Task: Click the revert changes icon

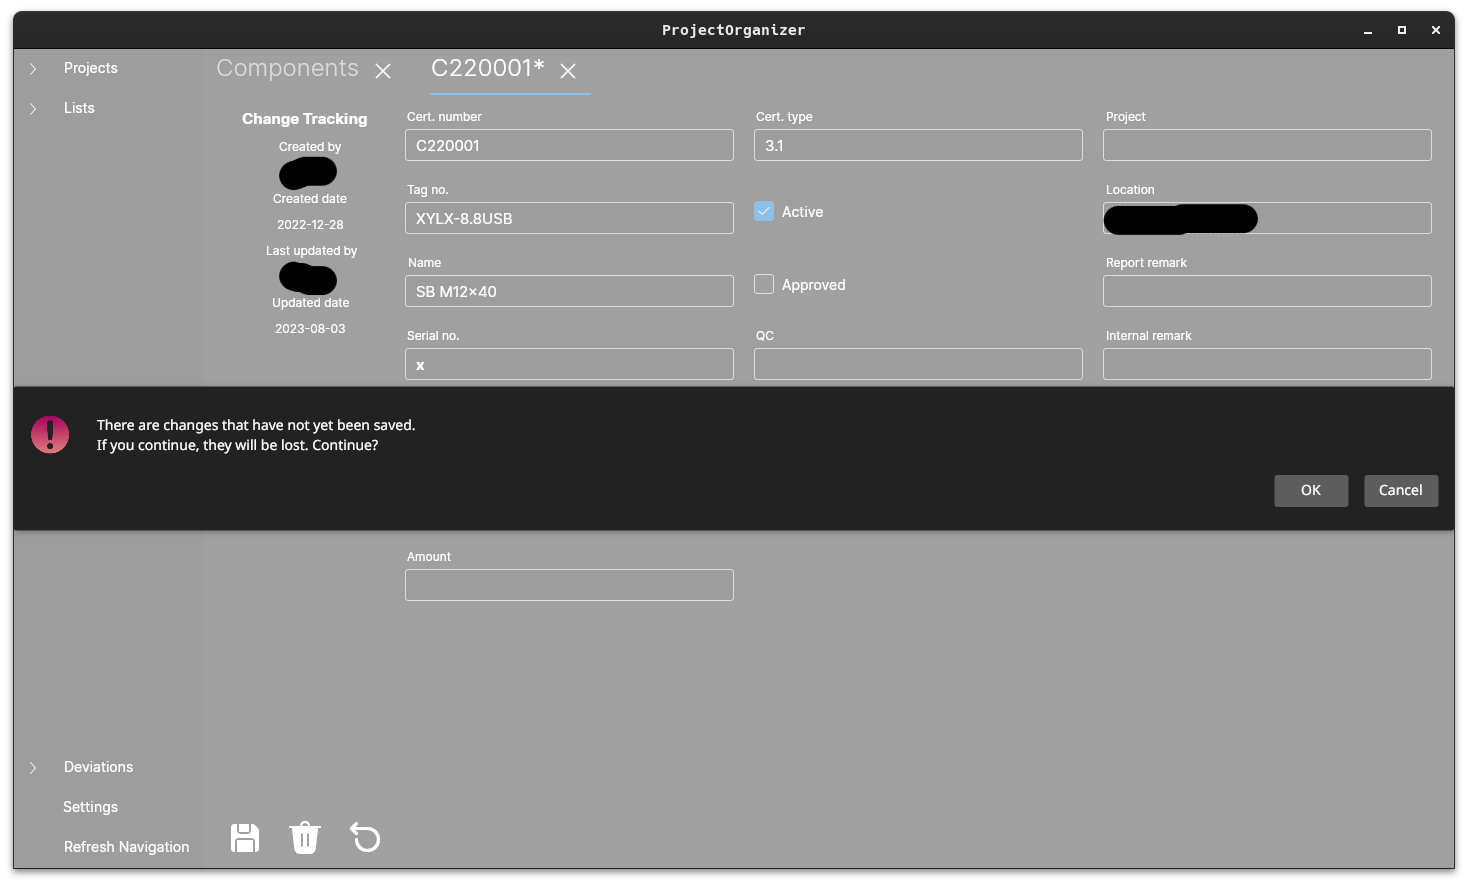Action: coord(364,838)
